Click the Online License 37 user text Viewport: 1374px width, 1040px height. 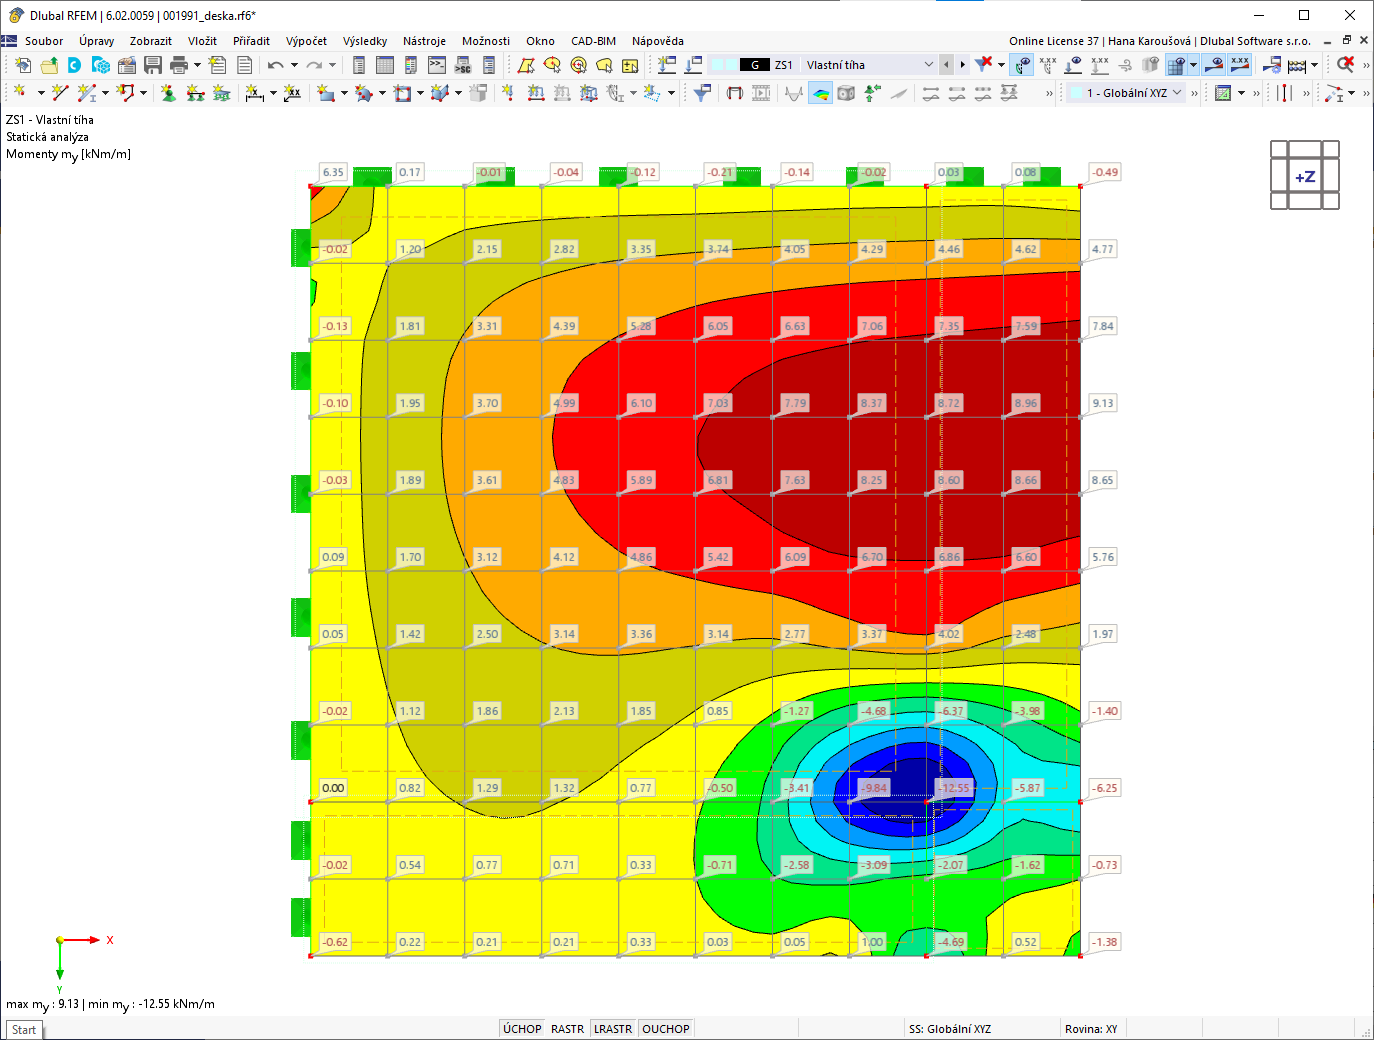pyautogui.click(x=1160, y=41)
